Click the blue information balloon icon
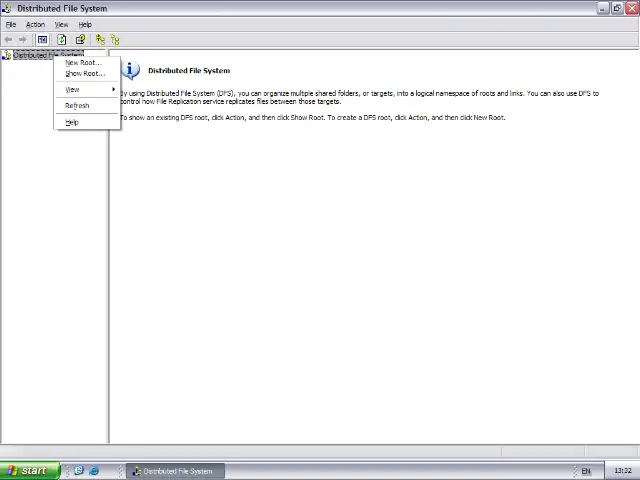The image size is (640, 480). click(x=131, y=70)
